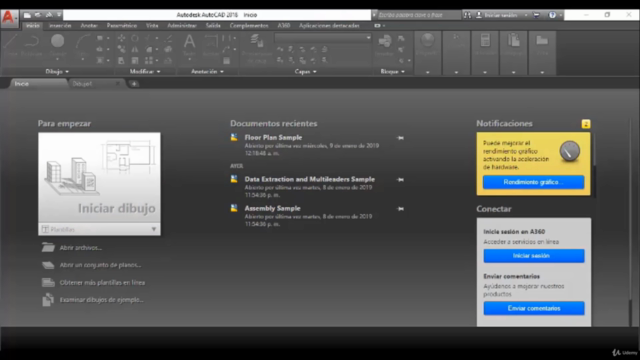Screen dimensions: 640x360
Task: Open recent document Data Extraction and Multileaders Sample
Action: coord(309,179)
